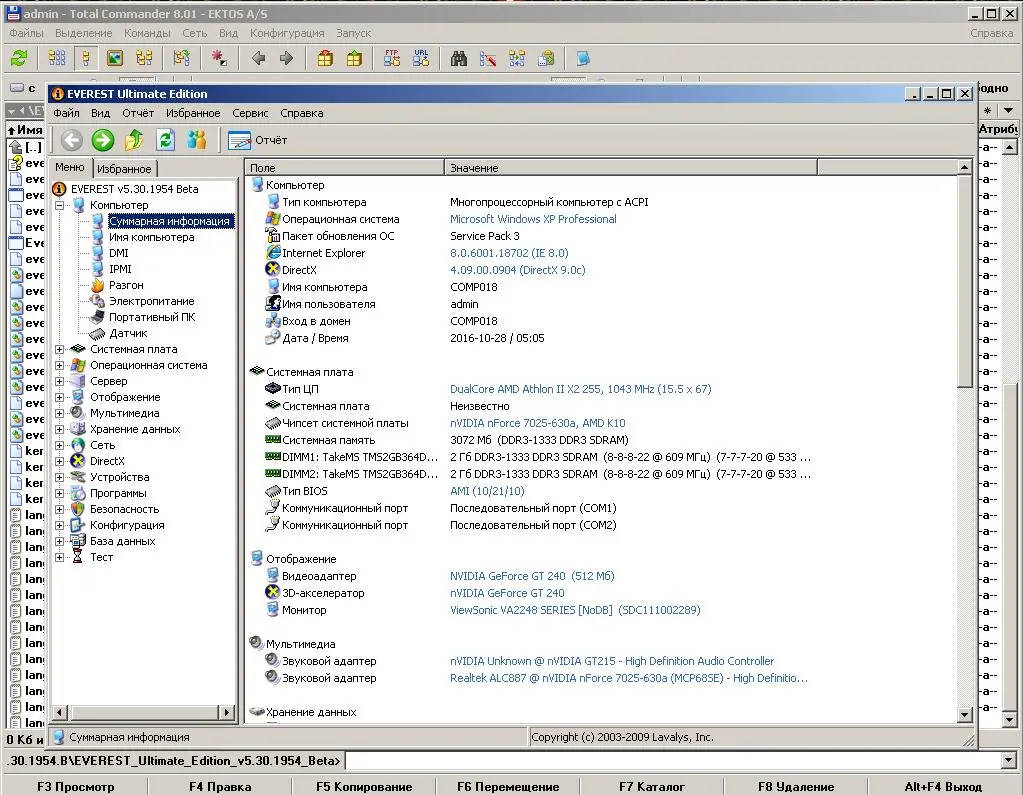
Task: Open the Отчёт report button
Action: (x=258, y=140)
